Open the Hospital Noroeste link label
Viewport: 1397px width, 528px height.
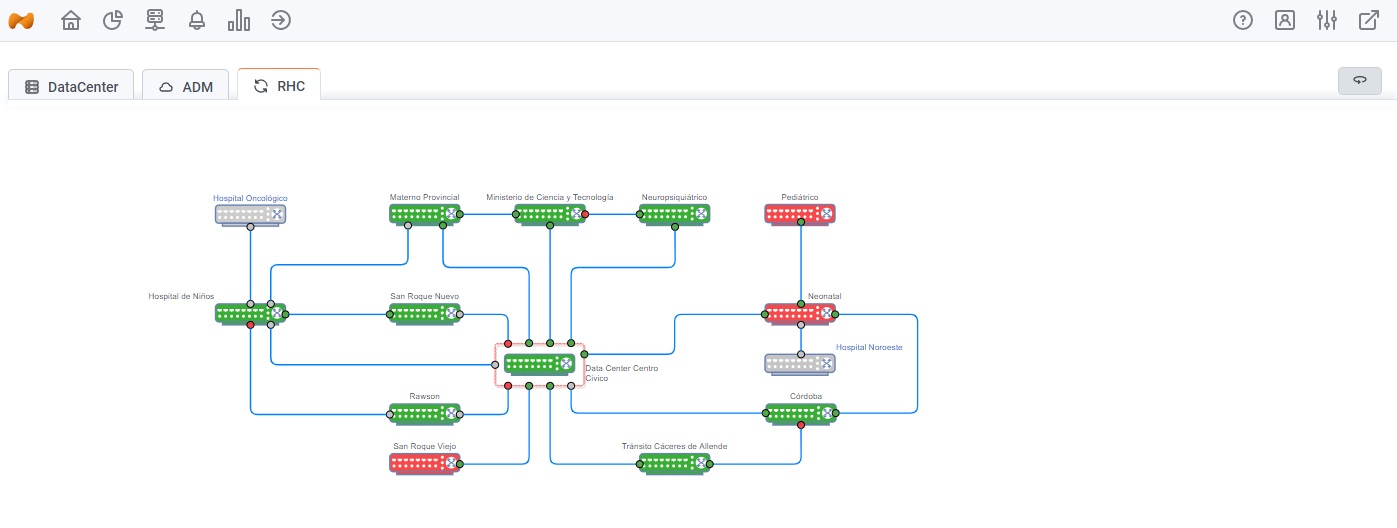869,347
